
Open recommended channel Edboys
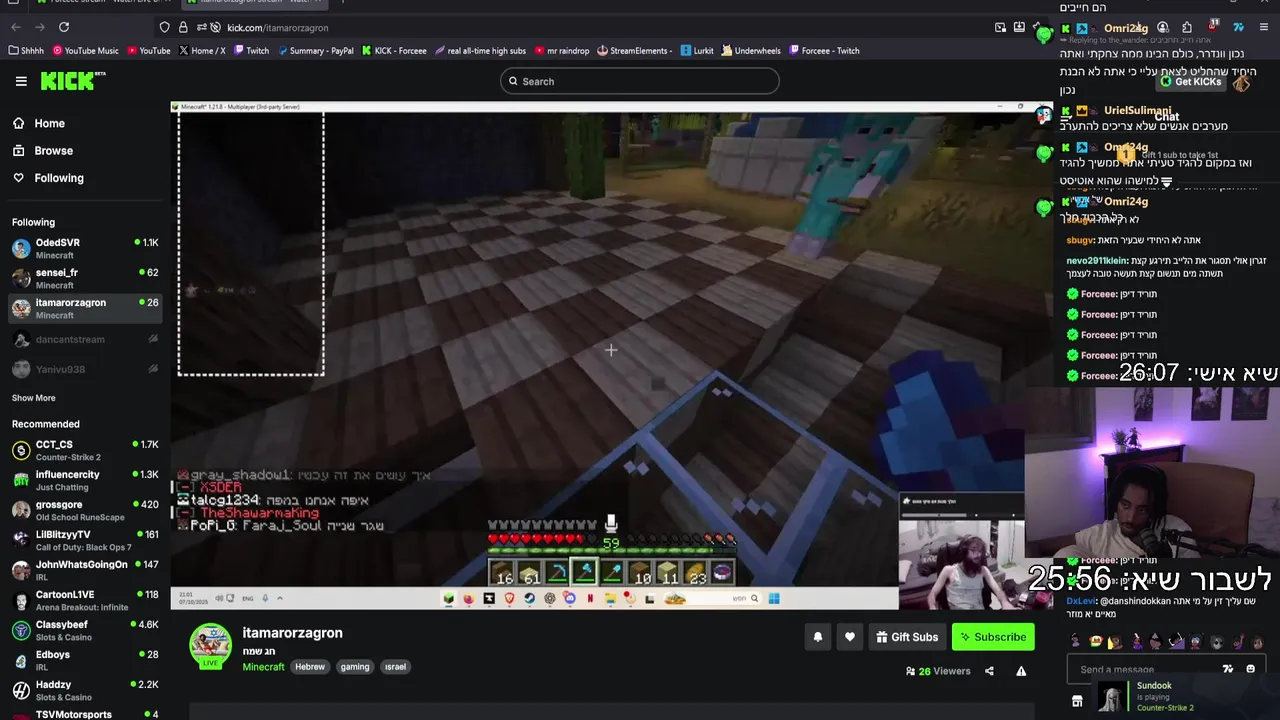pyautogui.click(x=85, y=660)
